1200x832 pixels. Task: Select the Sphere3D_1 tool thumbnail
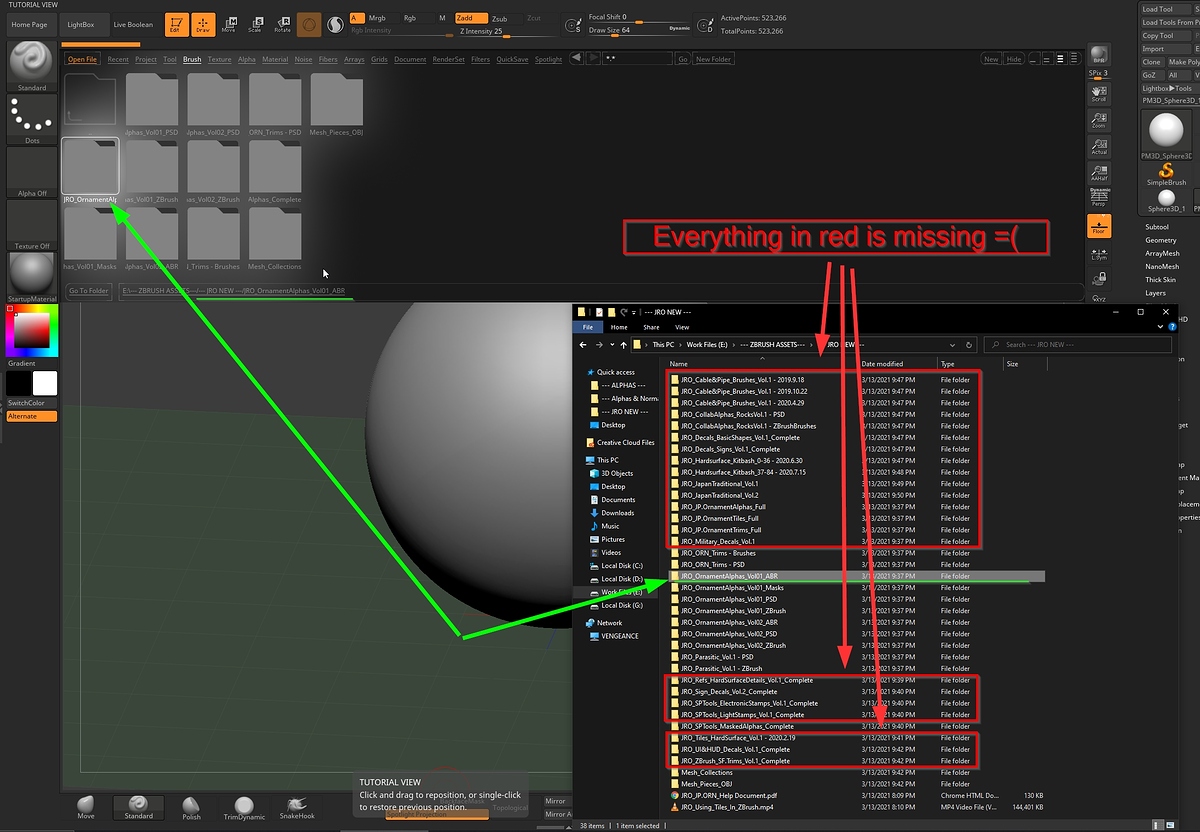pyautogui.click(x=1165, y=201)
